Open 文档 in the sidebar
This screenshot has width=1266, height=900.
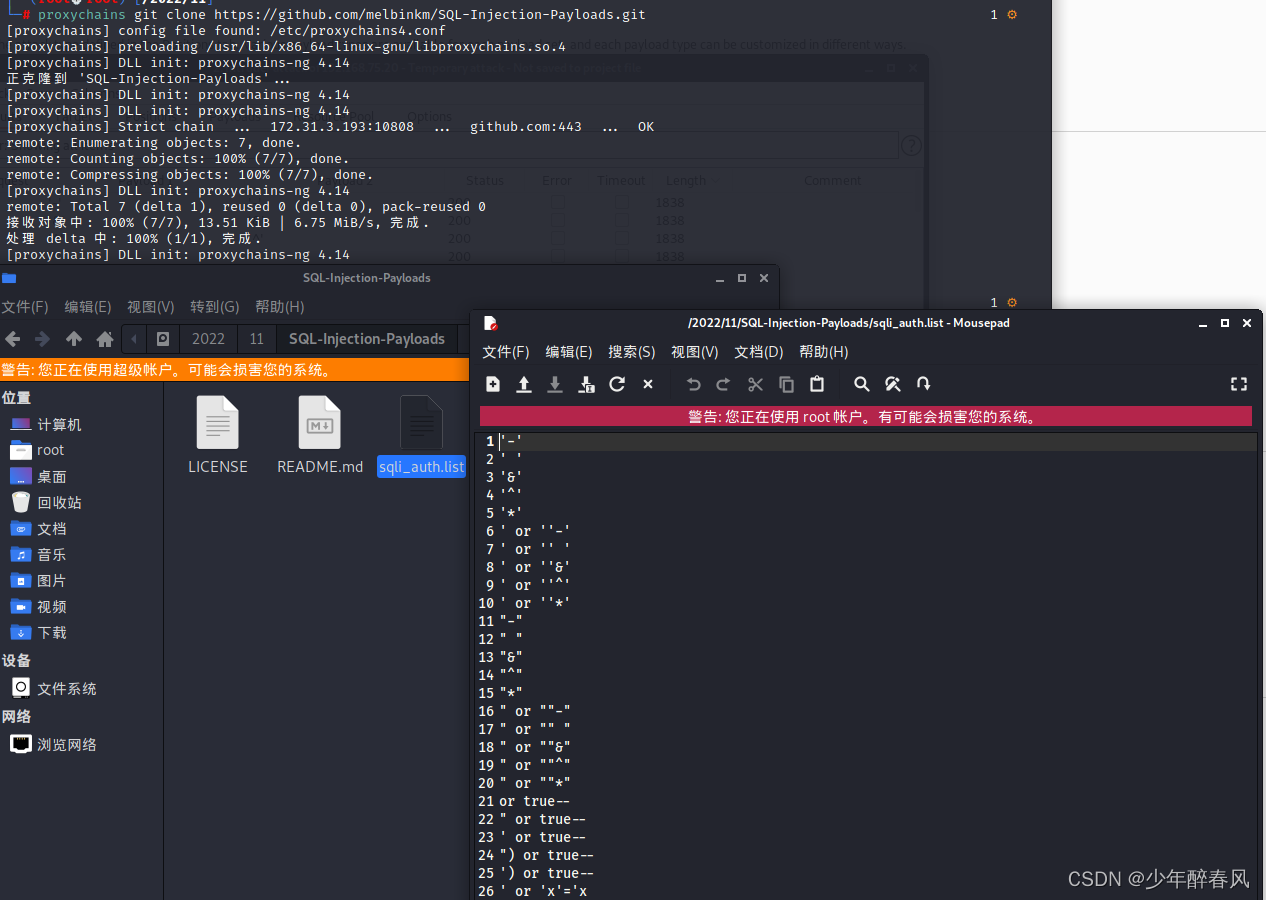[x=39, y=529]
